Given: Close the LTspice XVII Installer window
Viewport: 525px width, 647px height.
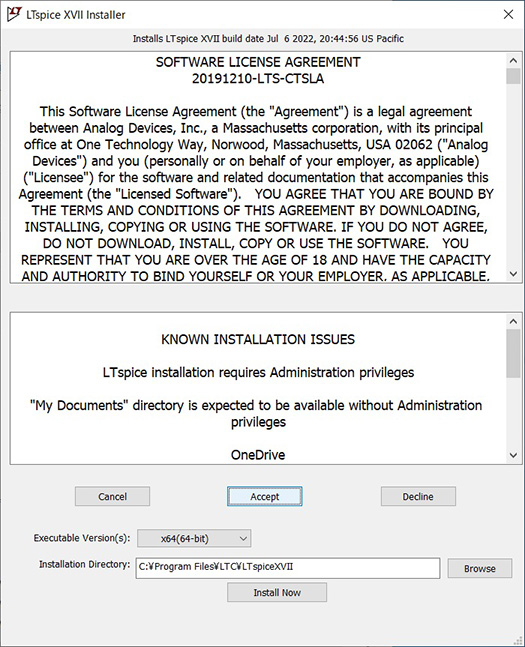Looking at the screenshot, I should [508, 14].
